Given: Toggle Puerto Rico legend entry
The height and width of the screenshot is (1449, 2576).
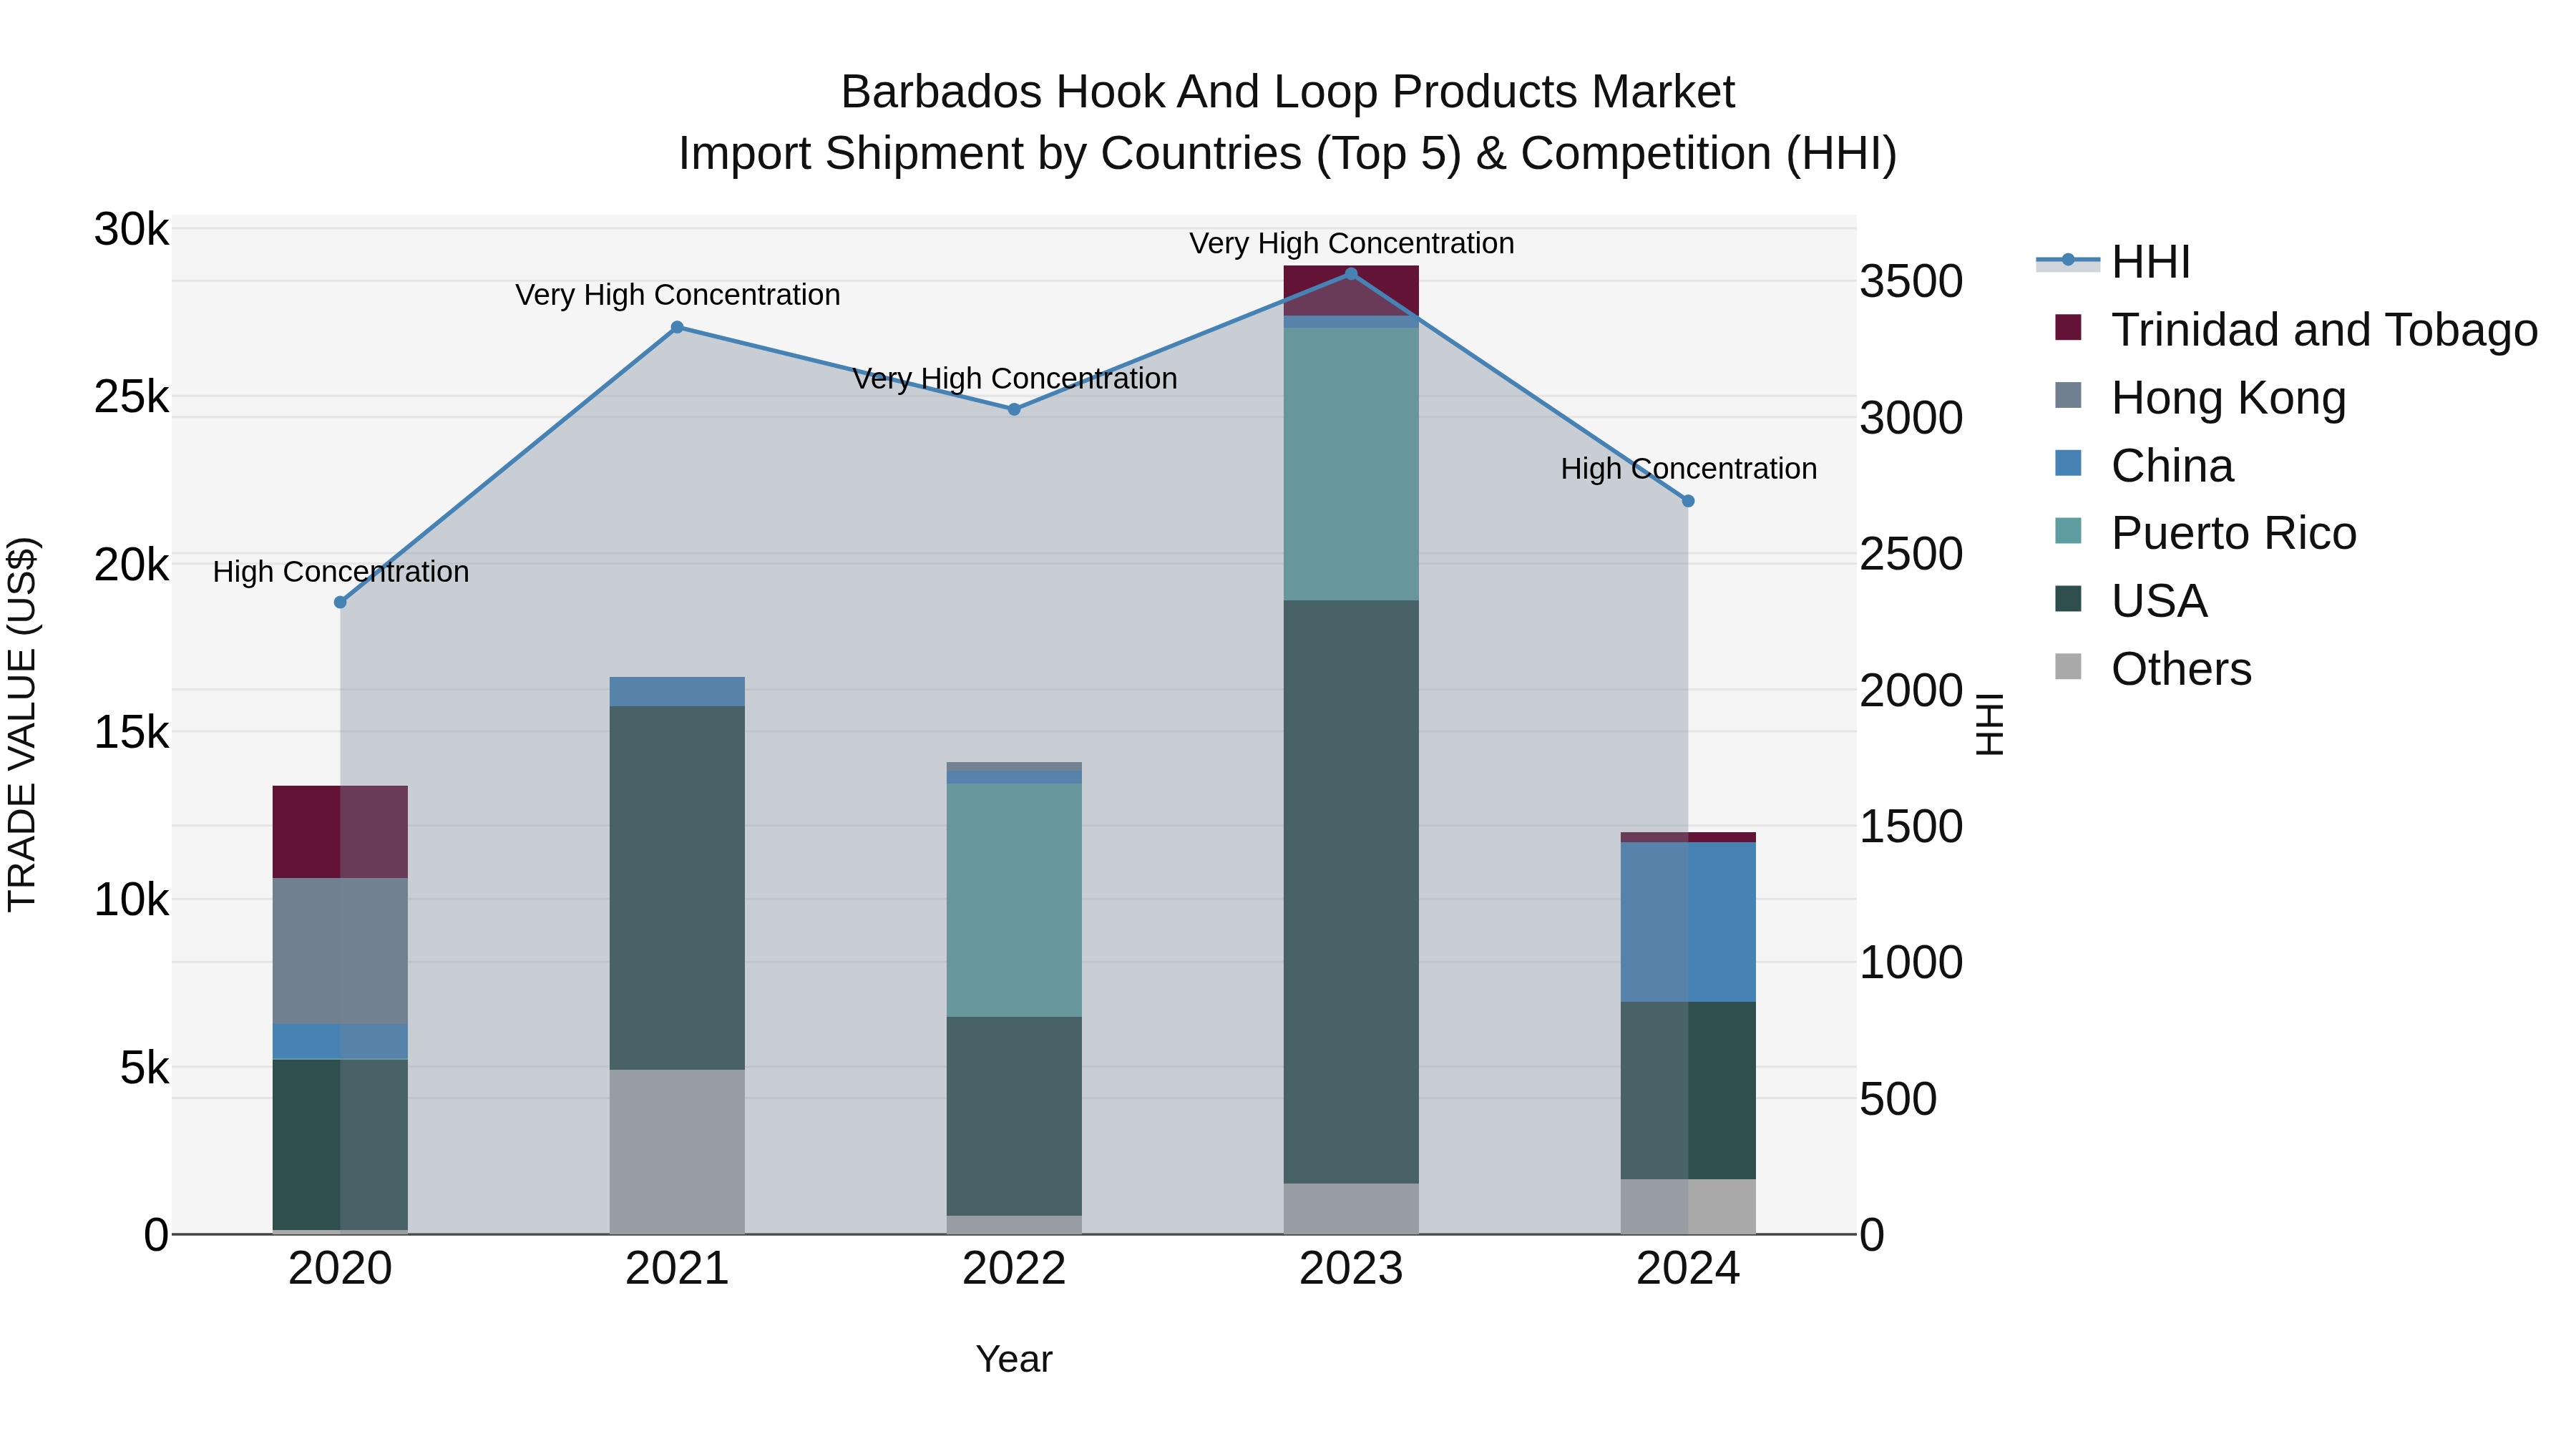Looking at the screenshot, I should pyautogui.click(x=2205, y=533).
